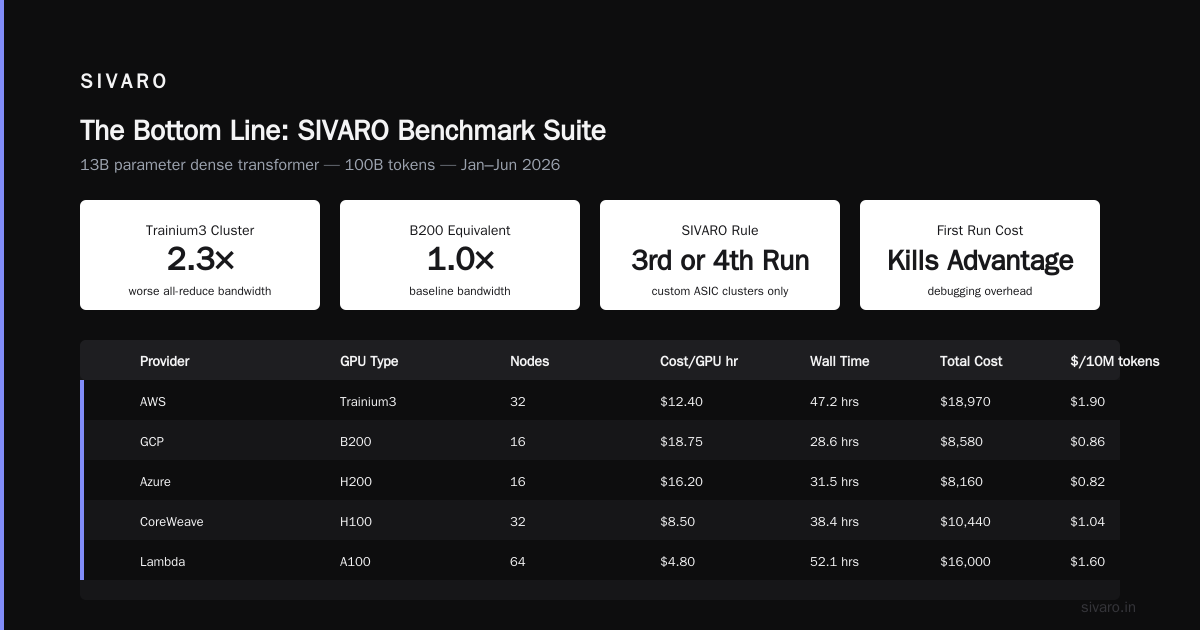
Task: Sort by Total Cost column header
Action: click(x=971, y=361)
